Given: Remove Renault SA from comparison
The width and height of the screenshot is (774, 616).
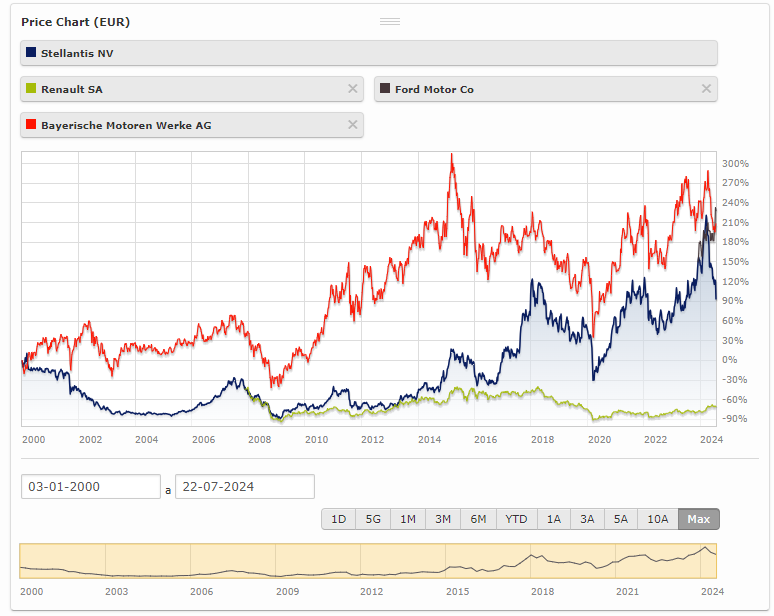Looking at the screenshot, I should [352, 89].
